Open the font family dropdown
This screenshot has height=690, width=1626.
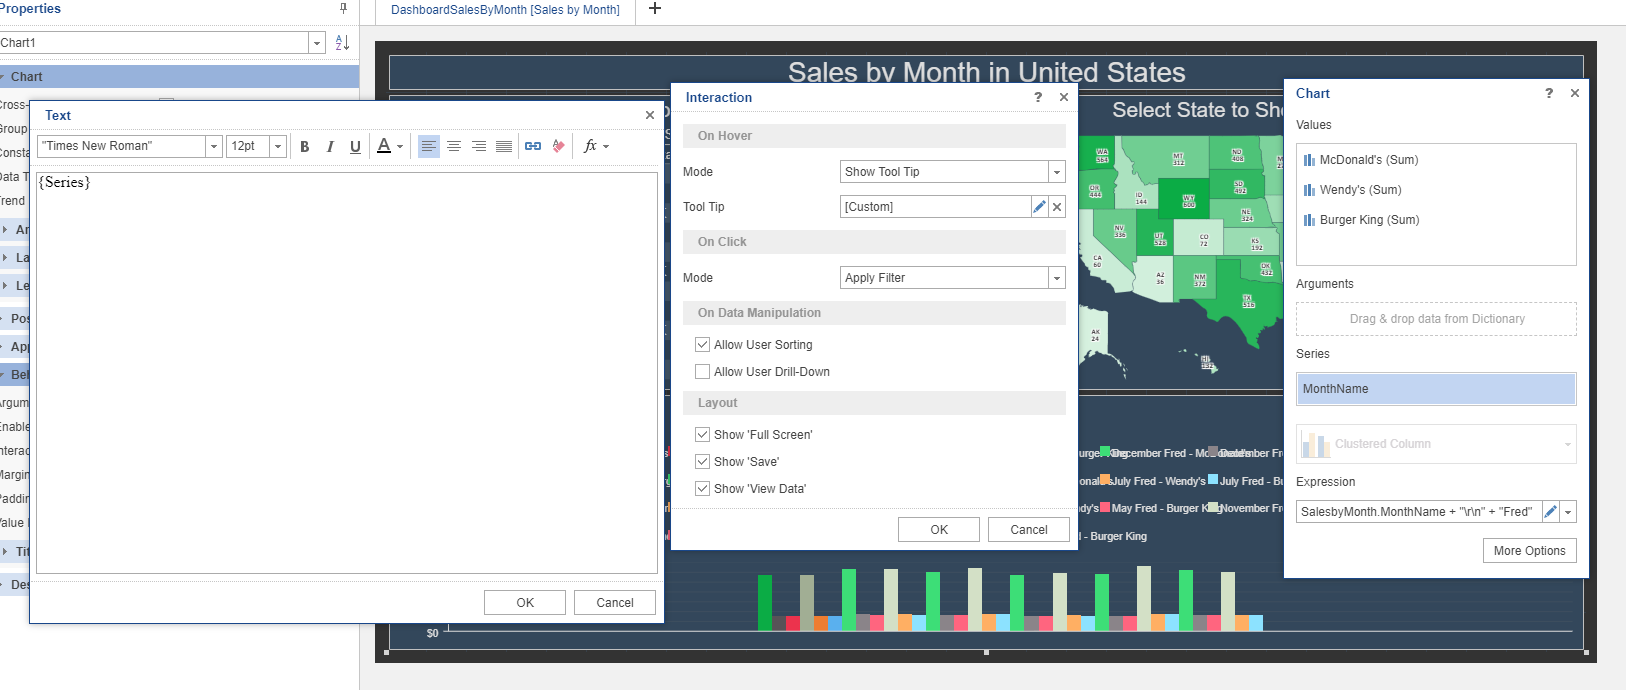(x=213, y=146)
